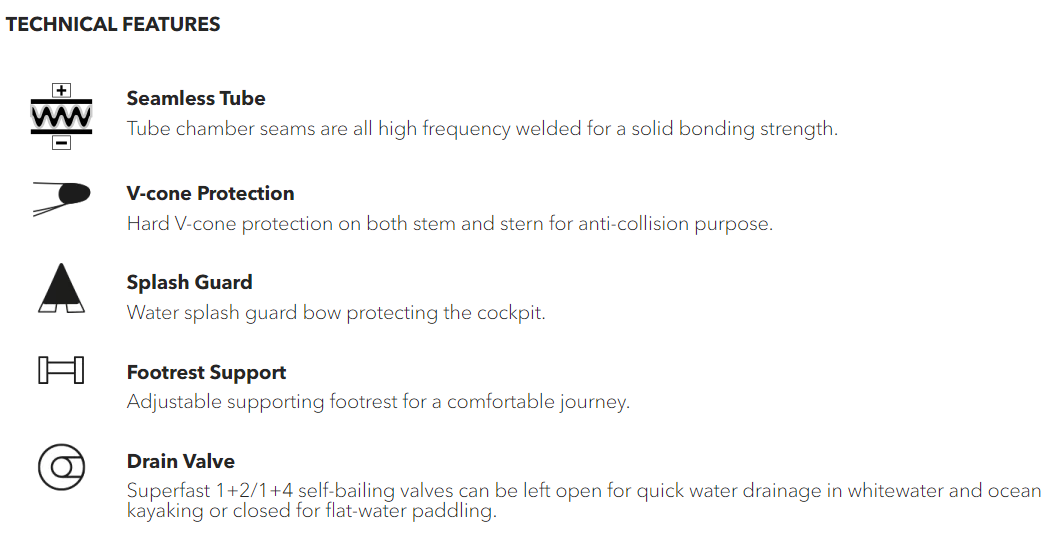Click the Footrest Support icon
Image resolution: width=1060 pixels, height=534 pixels.
(x=62, y=370)
